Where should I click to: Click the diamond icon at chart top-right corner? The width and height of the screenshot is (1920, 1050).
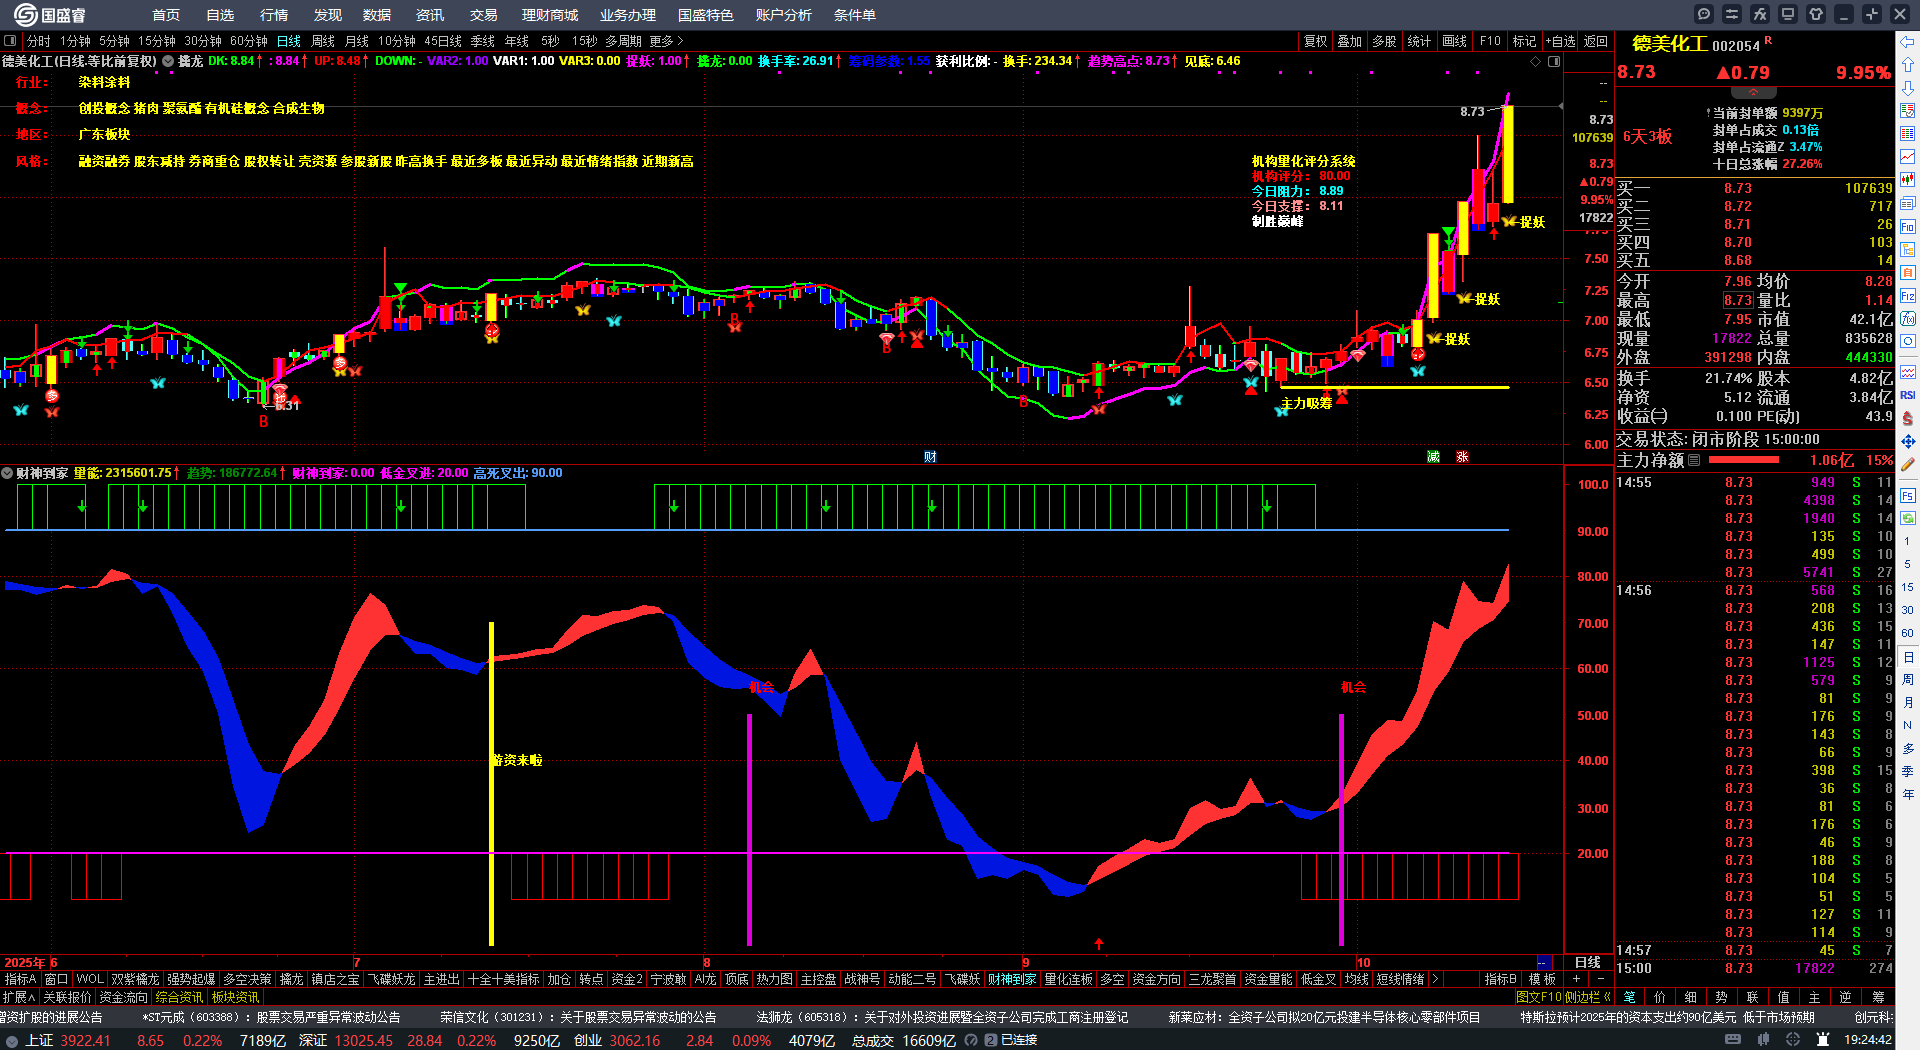(1536, 61)
